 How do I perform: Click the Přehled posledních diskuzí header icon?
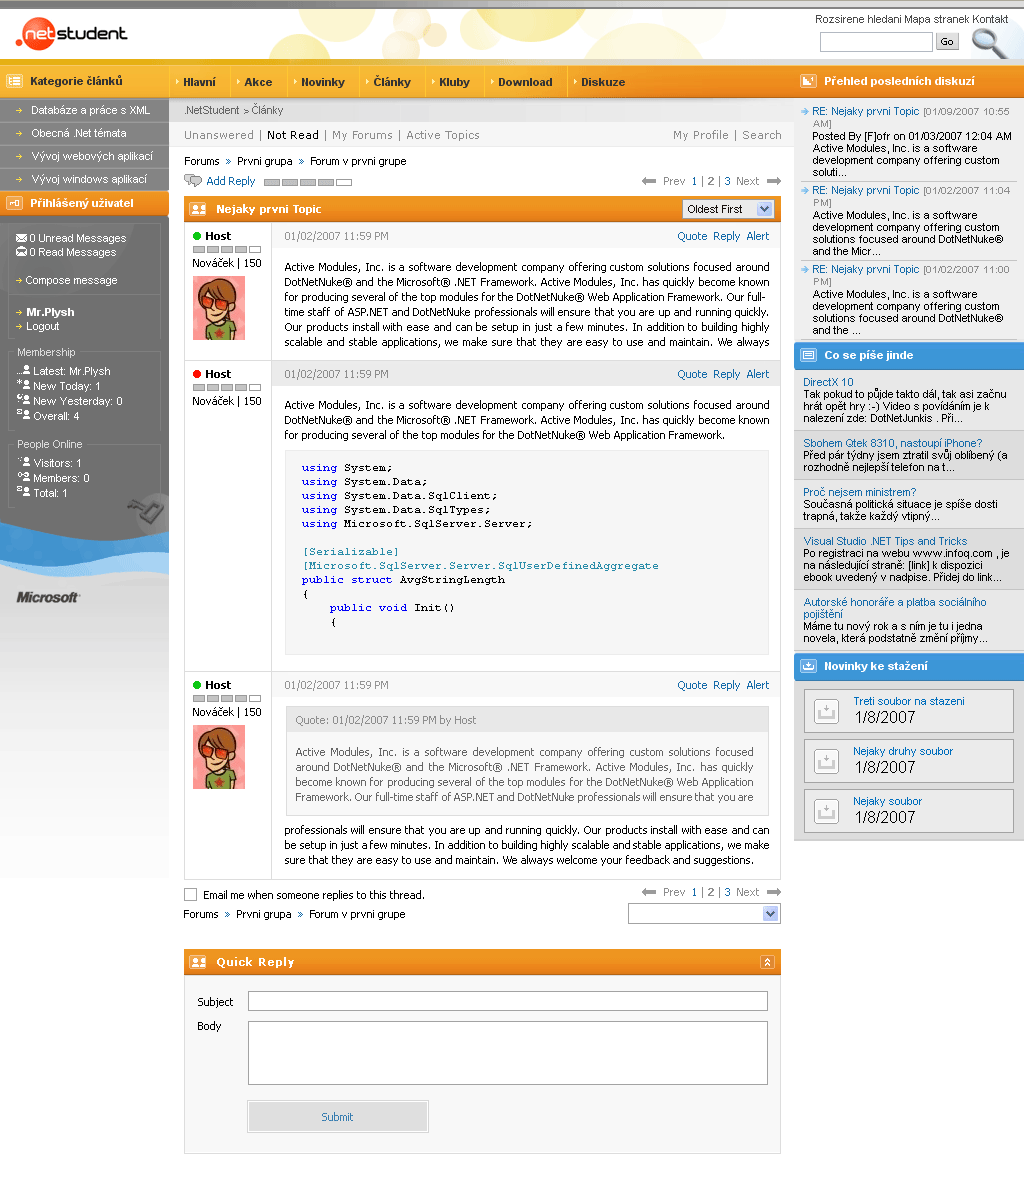point(809,81)
